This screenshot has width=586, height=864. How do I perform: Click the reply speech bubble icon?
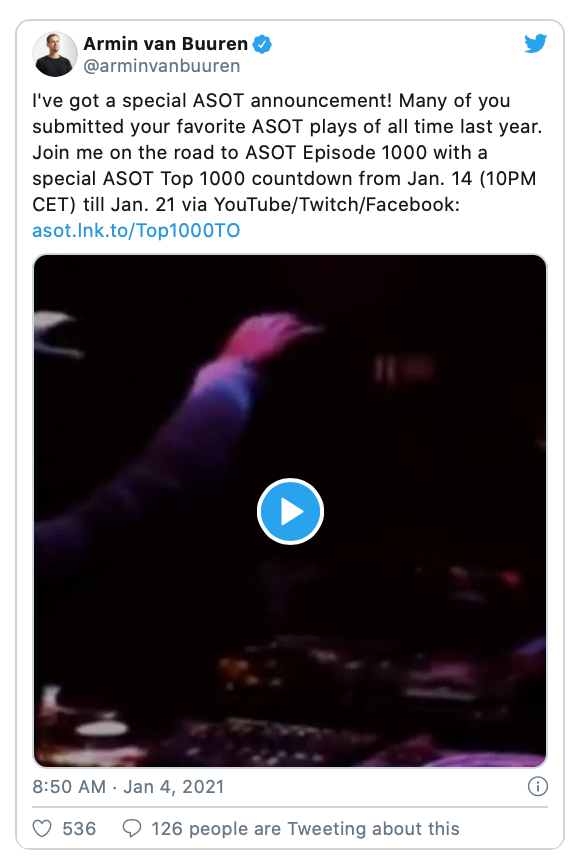click(132, 828)
